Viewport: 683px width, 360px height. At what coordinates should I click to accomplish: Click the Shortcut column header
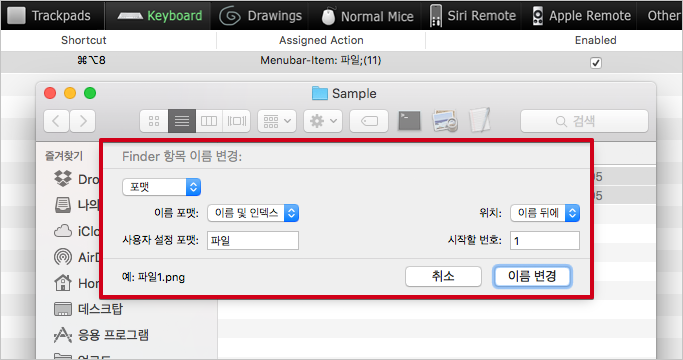click(x=84, y=40)
